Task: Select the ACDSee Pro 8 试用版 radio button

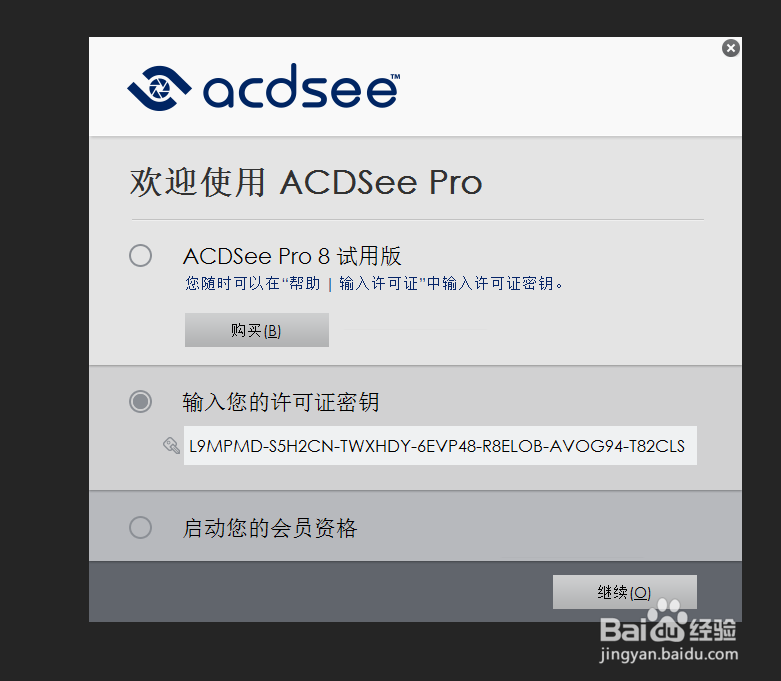Action: pos(140,256)
